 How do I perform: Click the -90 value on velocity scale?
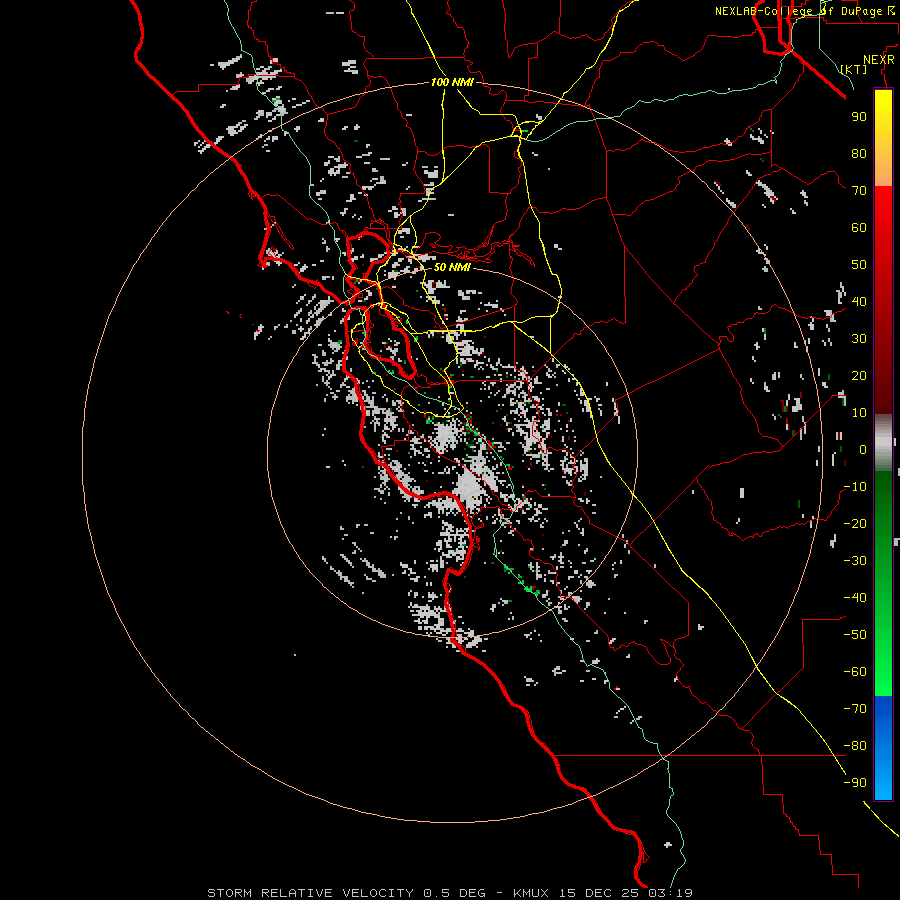[855, 783]
